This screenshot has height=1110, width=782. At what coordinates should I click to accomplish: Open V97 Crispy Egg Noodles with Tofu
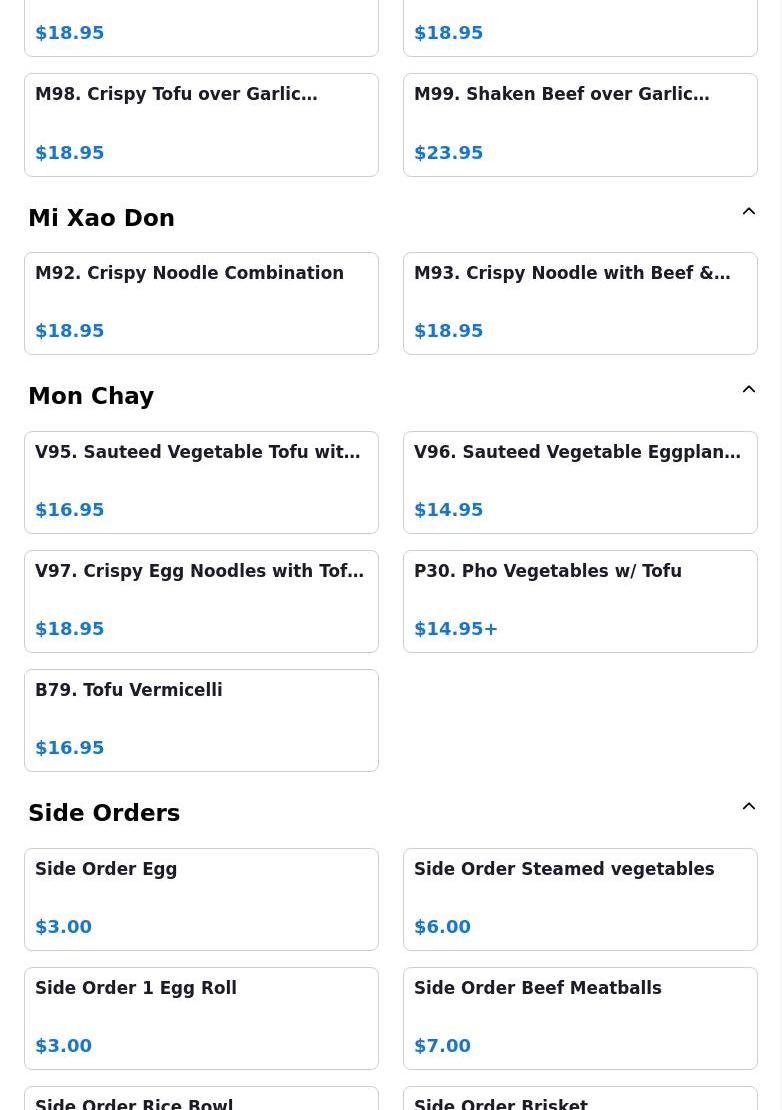201,601
